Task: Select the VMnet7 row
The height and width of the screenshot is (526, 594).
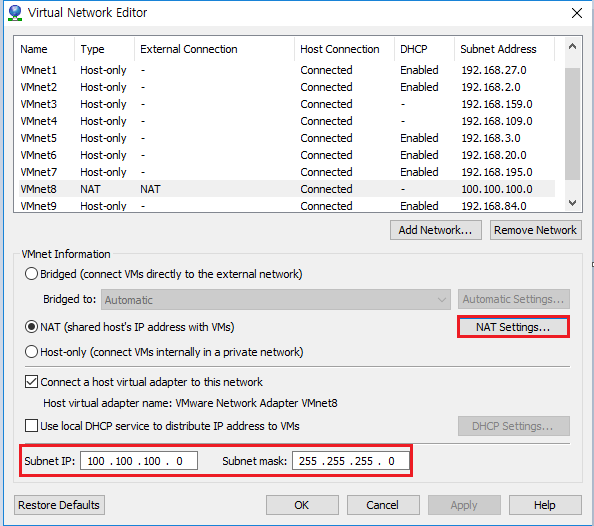Action: pos(287,172)
